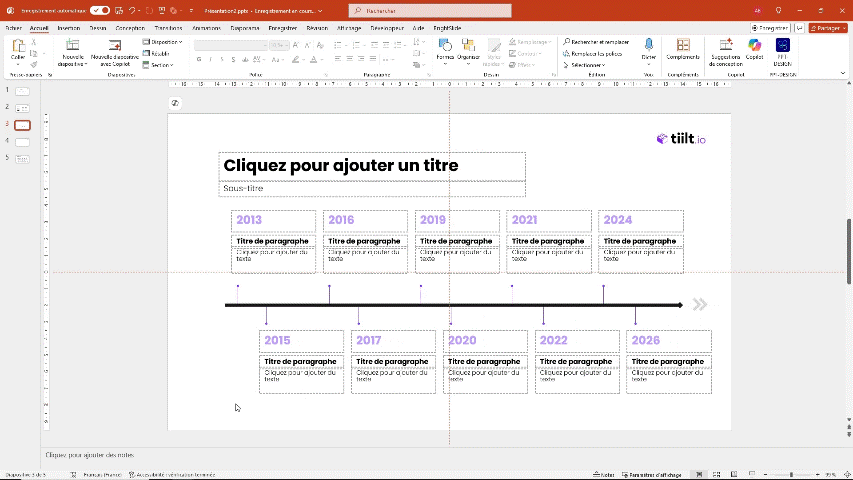Open the Compléments add-ins icon

click(683, 46)
